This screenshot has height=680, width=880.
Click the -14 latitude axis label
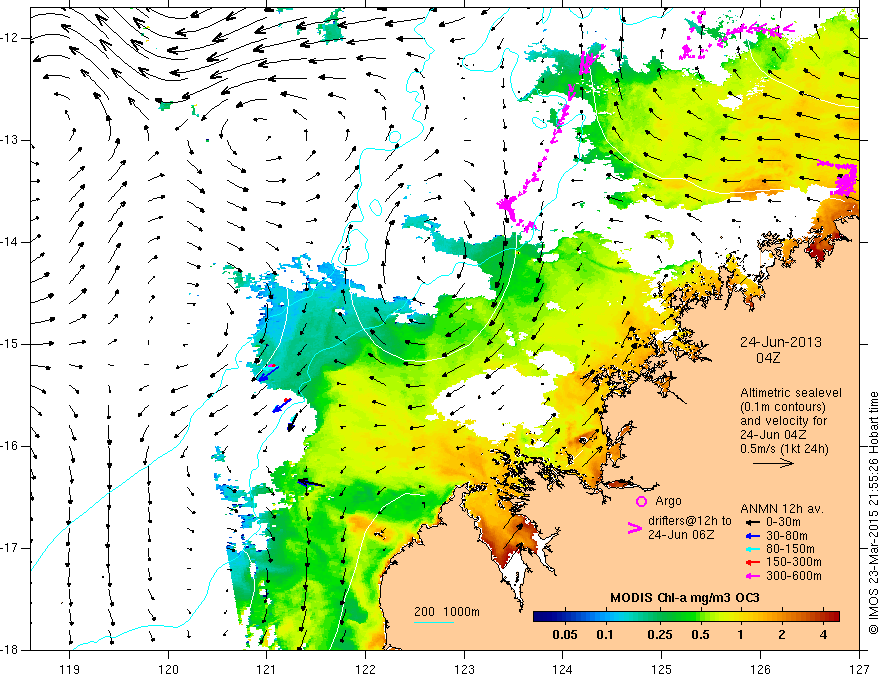(x=10, y=242)
